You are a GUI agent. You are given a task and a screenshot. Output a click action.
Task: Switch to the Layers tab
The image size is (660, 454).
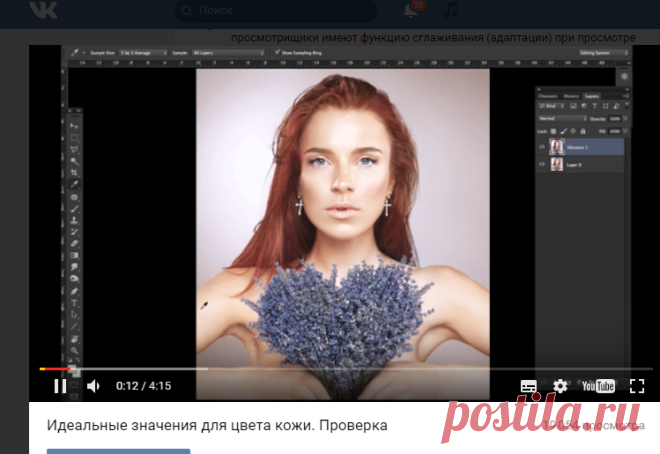click(592, 96)
